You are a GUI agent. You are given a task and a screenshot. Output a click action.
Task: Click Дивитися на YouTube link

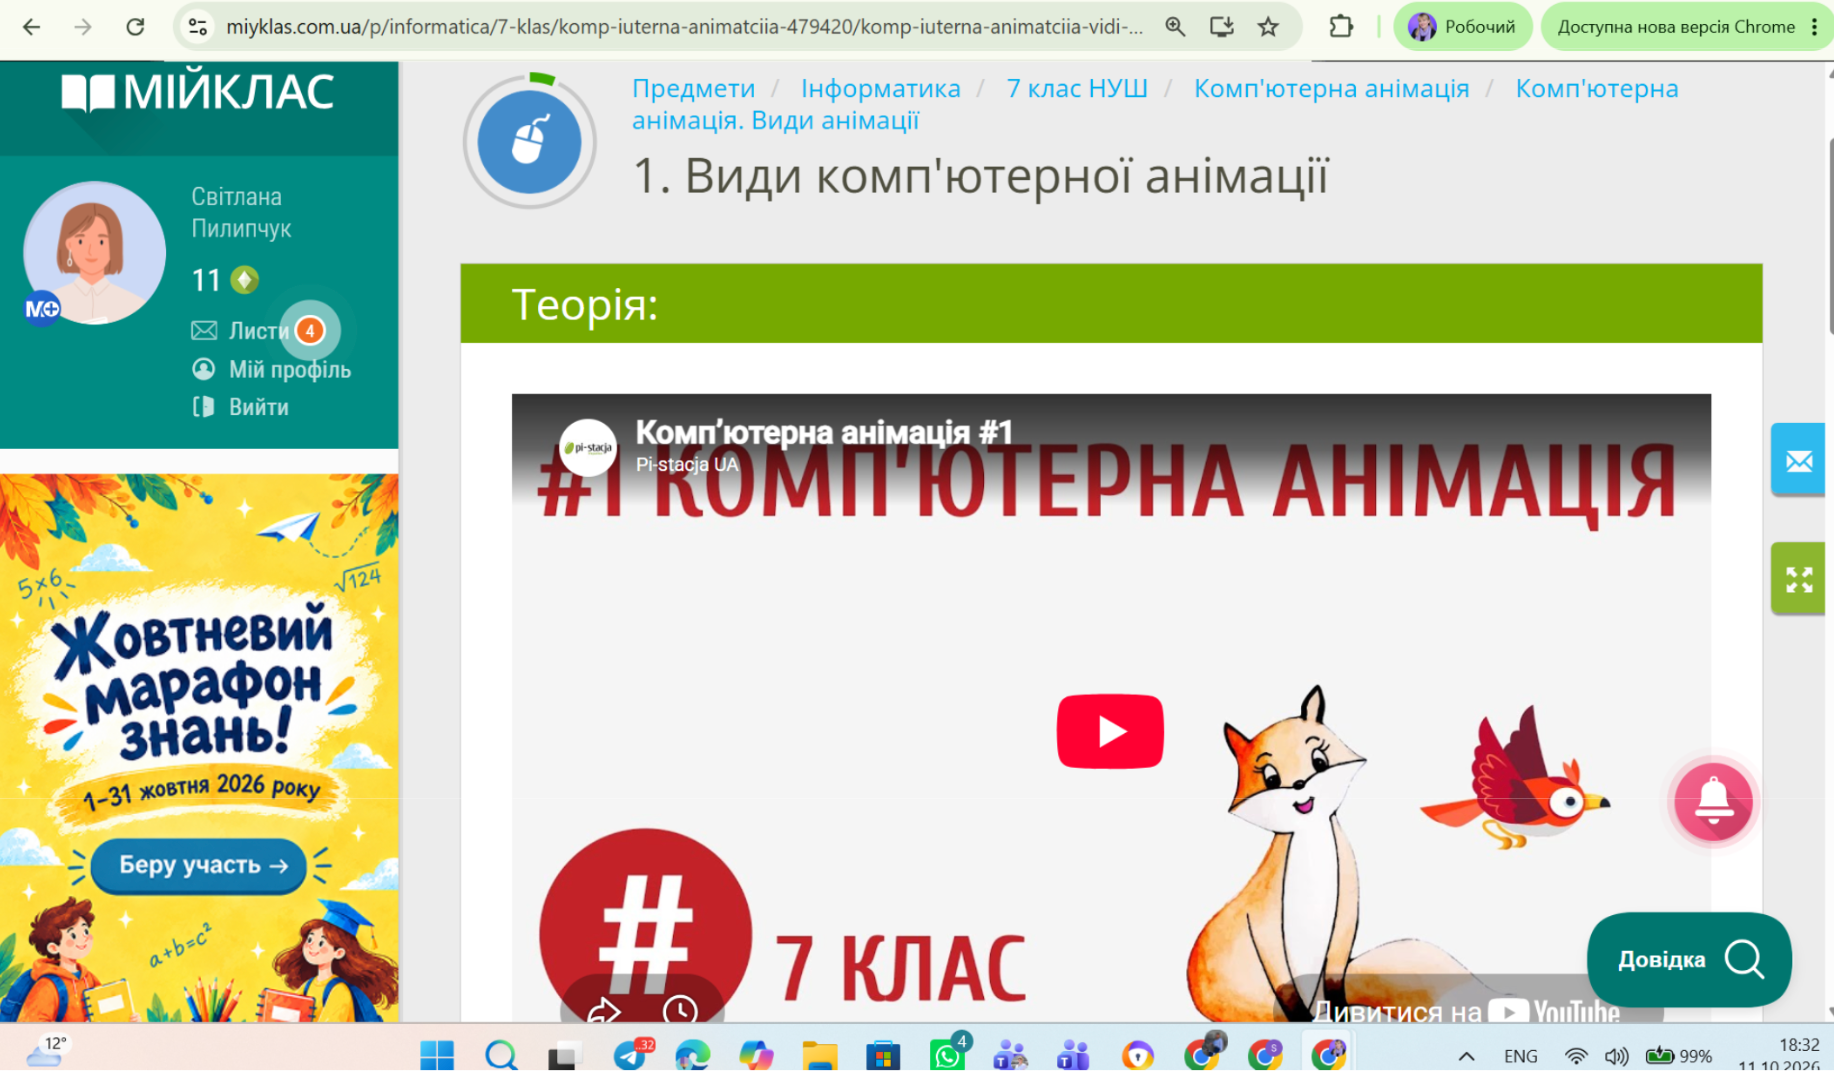click(1466, 1011)
